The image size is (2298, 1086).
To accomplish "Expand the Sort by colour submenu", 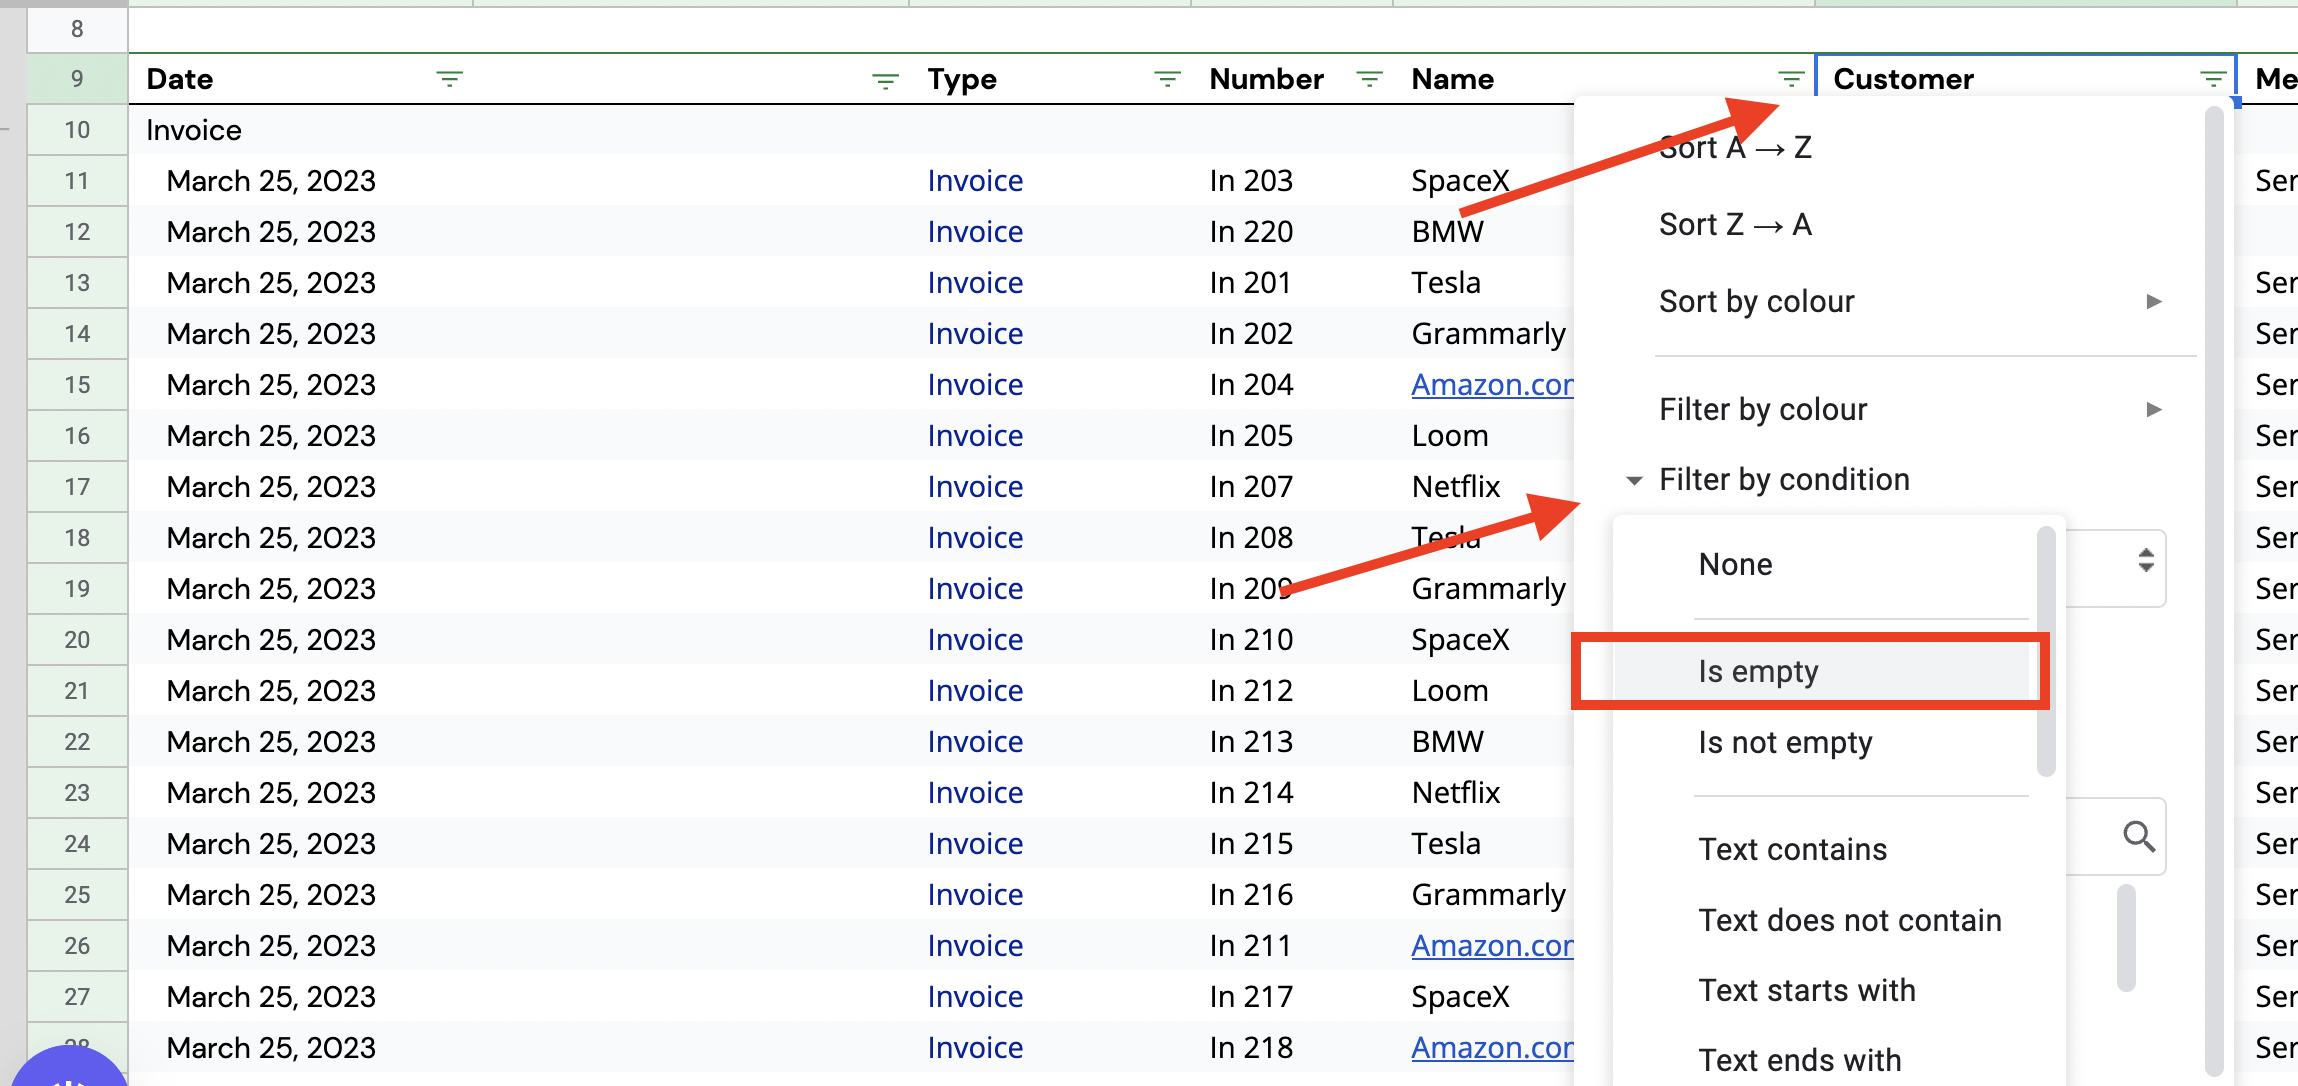I will pos(2154,302).
